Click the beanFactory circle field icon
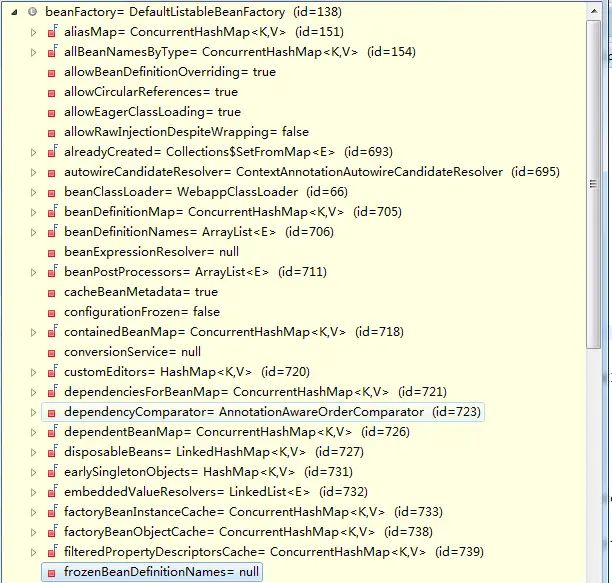The width and height of the screenshot is (612, 583). point(33,12)
